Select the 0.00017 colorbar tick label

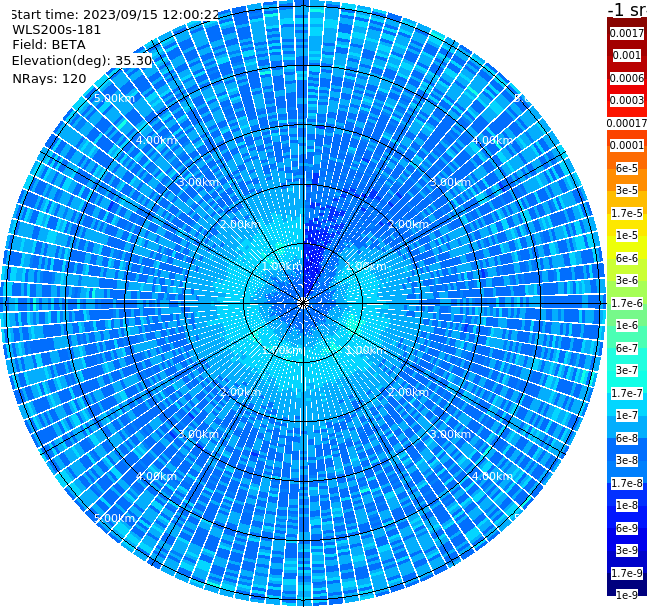tap(627, 123)
